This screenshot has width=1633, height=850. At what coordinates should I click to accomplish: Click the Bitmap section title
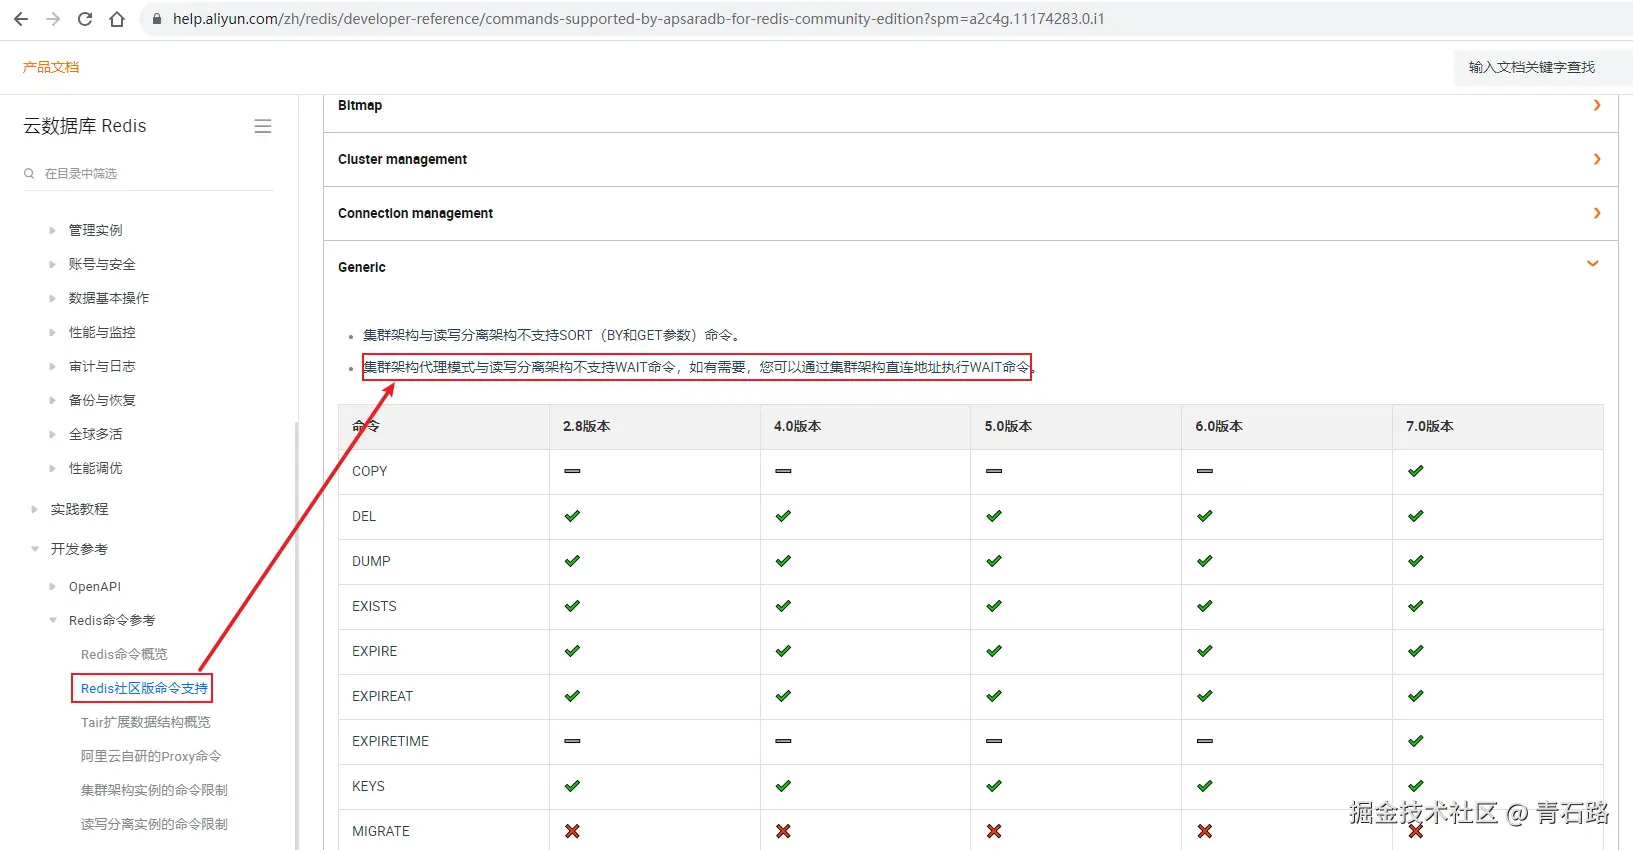click(x=360, y=105)
